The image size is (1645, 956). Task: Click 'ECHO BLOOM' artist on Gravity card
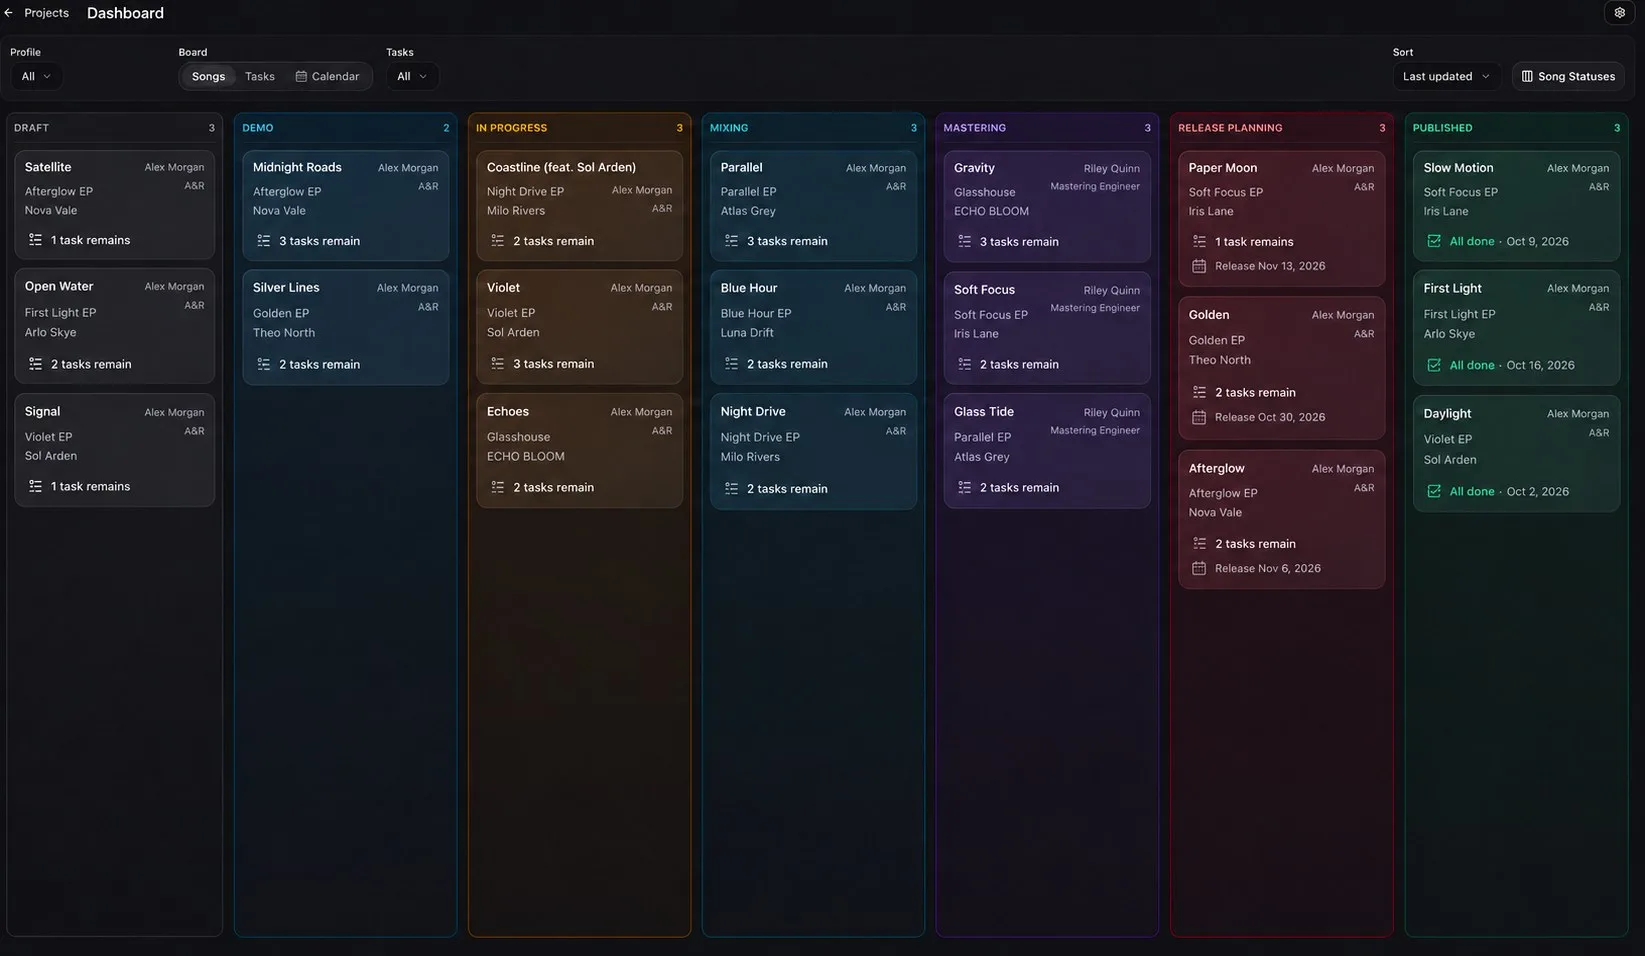tap(991, 211)
